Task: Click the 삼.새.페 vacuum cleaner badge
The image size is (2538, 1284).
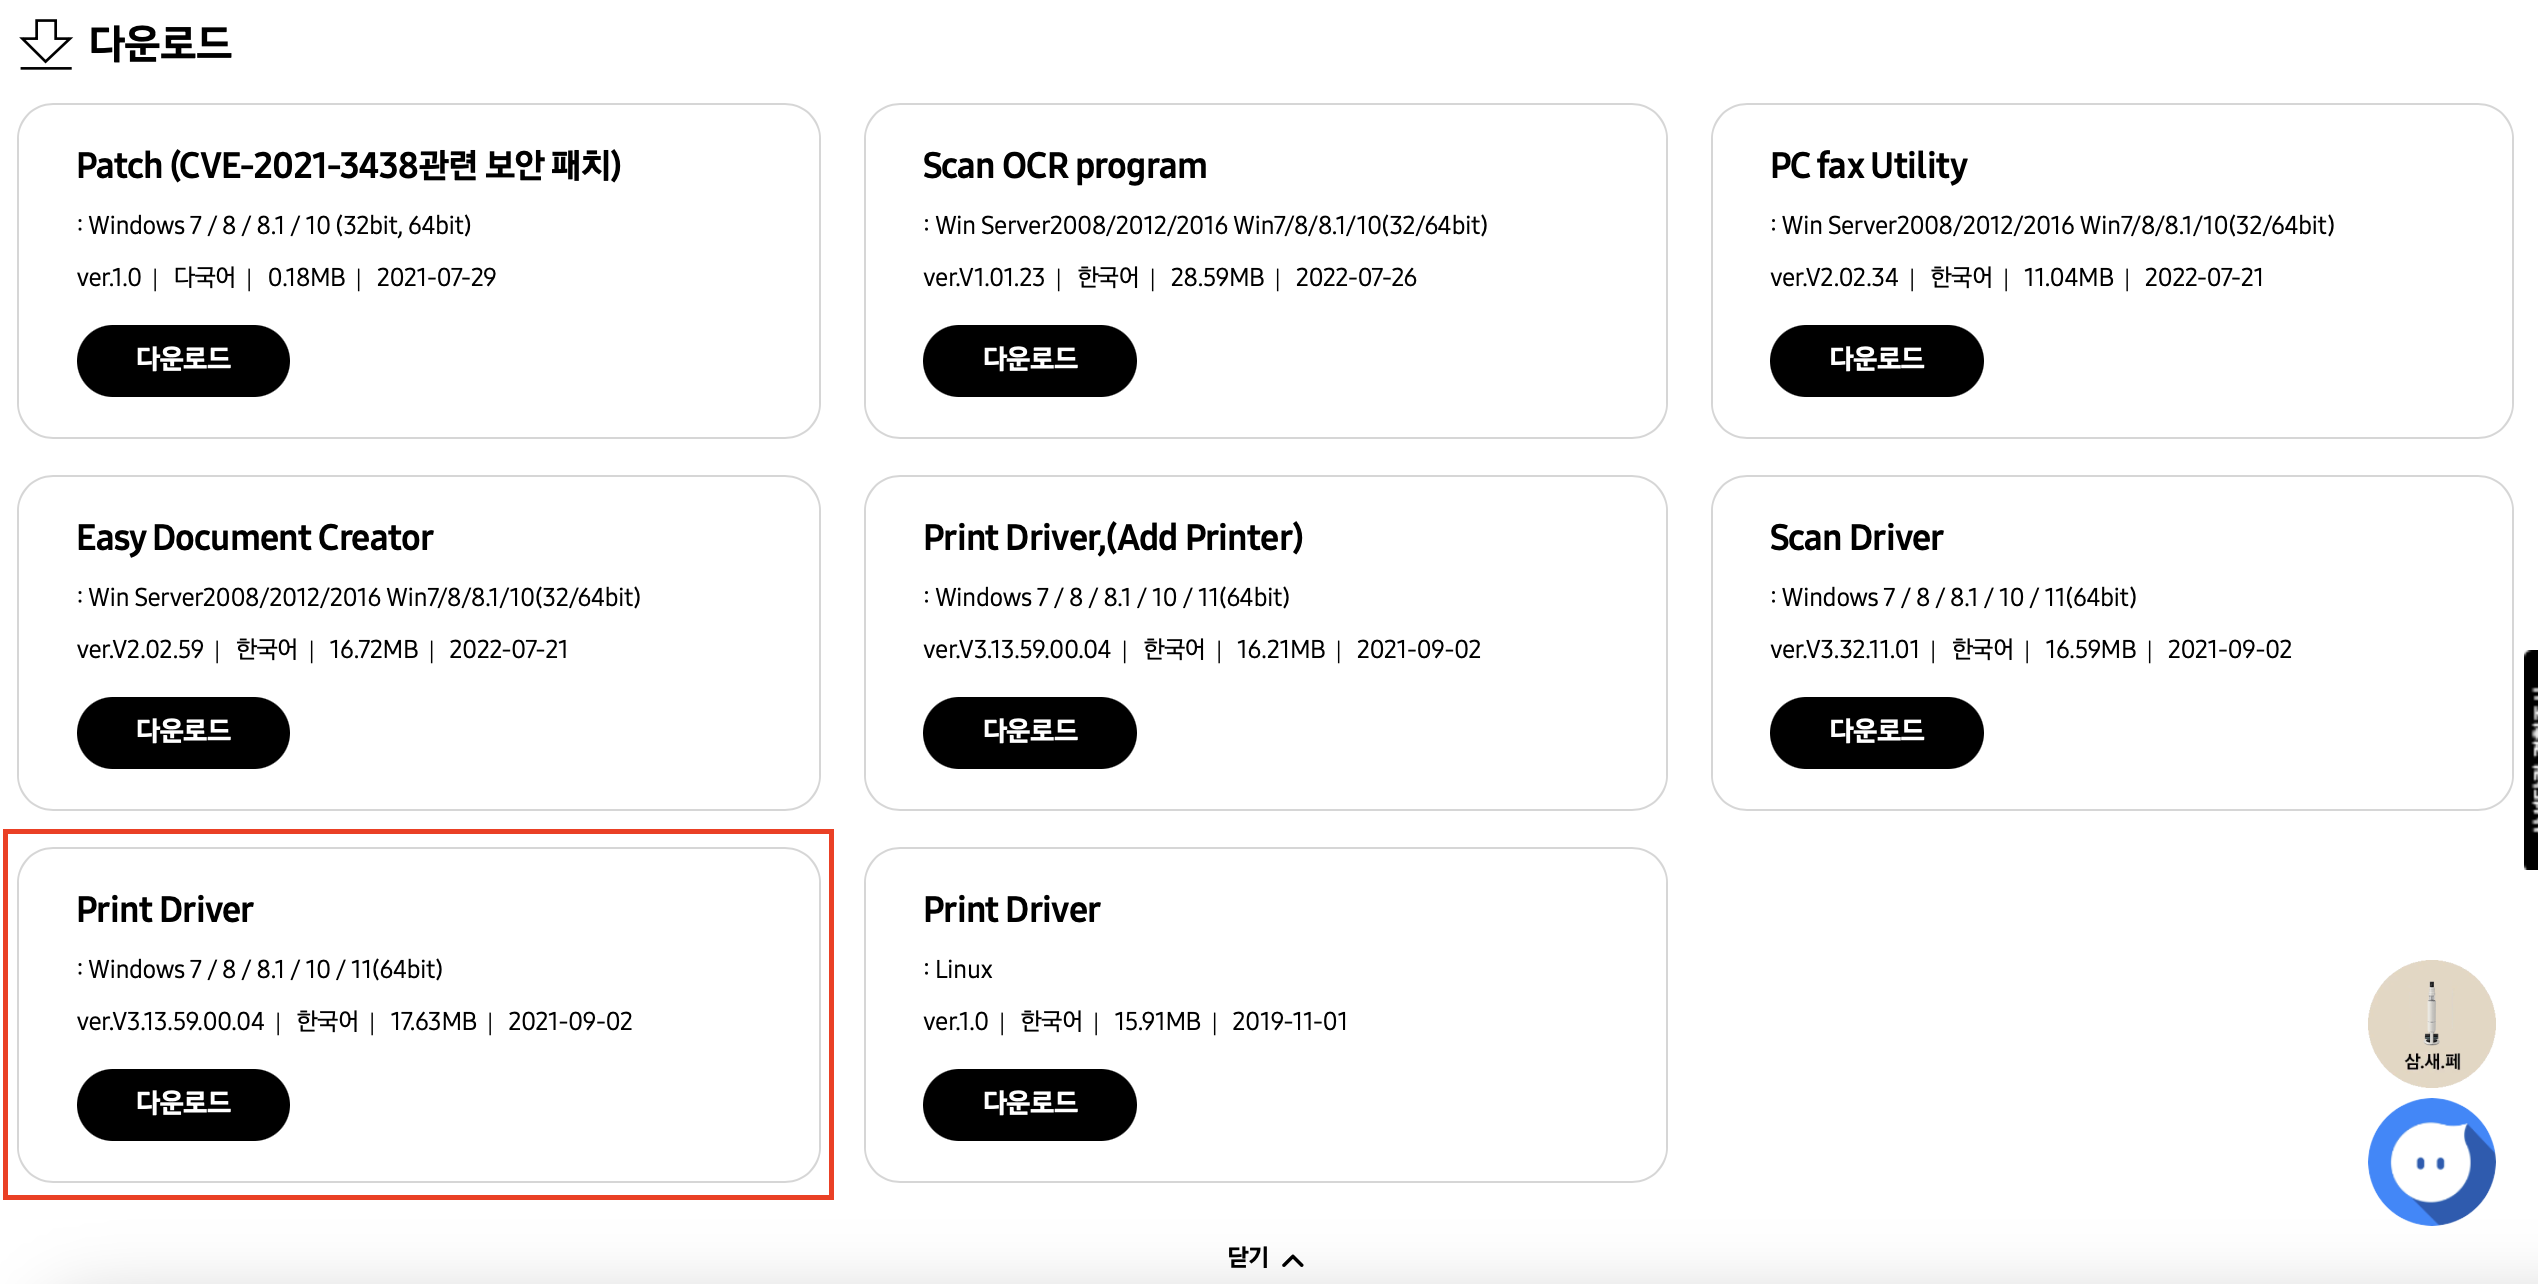Action: tap(2434, 1024)
